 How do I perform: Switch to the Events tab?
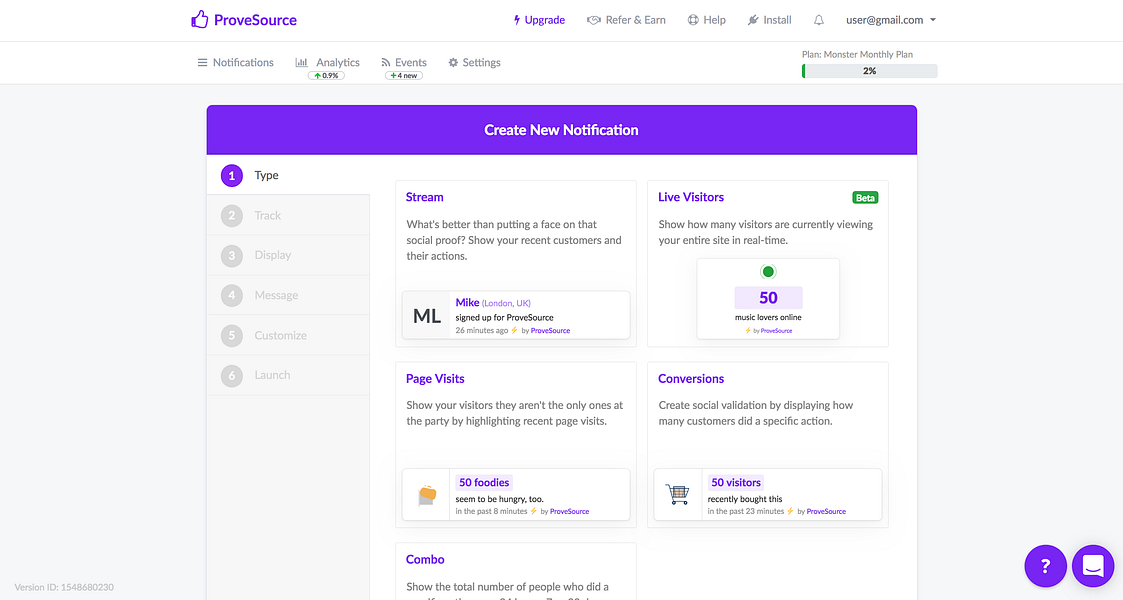(404, 61)
